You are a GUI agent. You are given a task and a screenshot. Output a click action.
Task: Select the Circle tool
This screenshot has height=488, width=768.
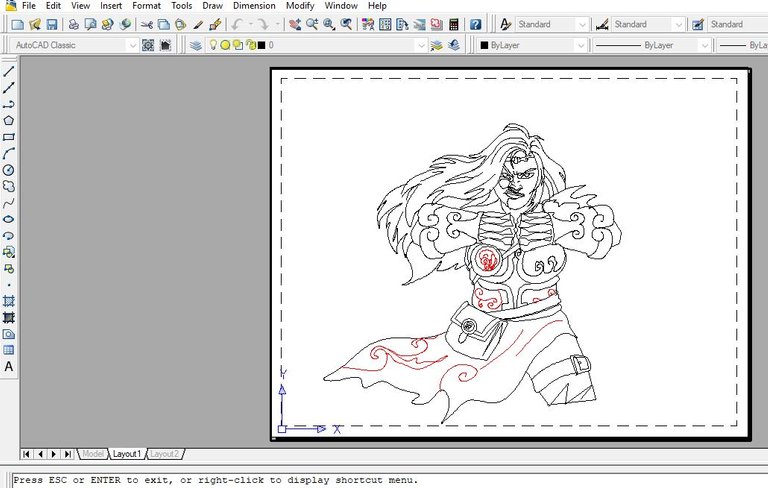[9, 170]
